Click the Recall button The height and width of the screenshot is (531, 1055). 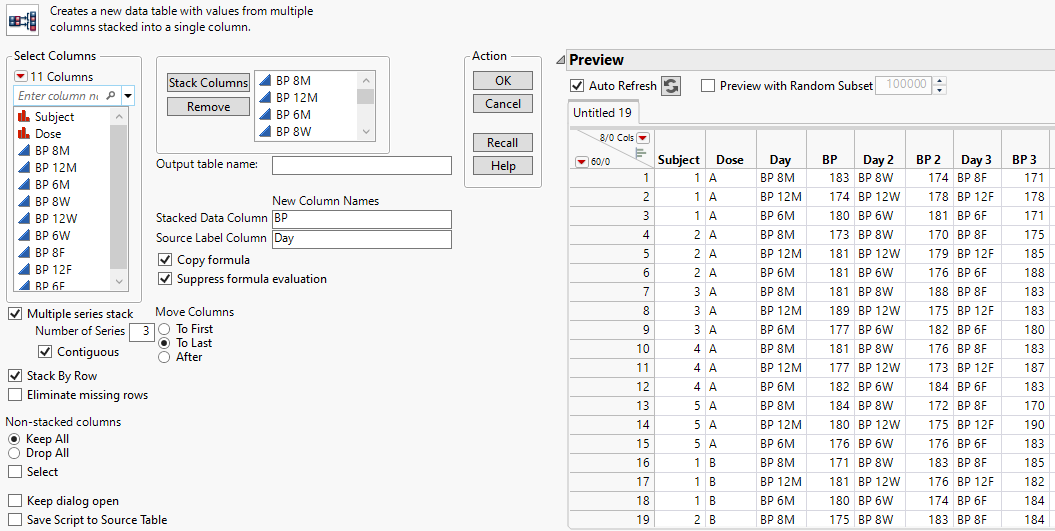click(502, 143)
